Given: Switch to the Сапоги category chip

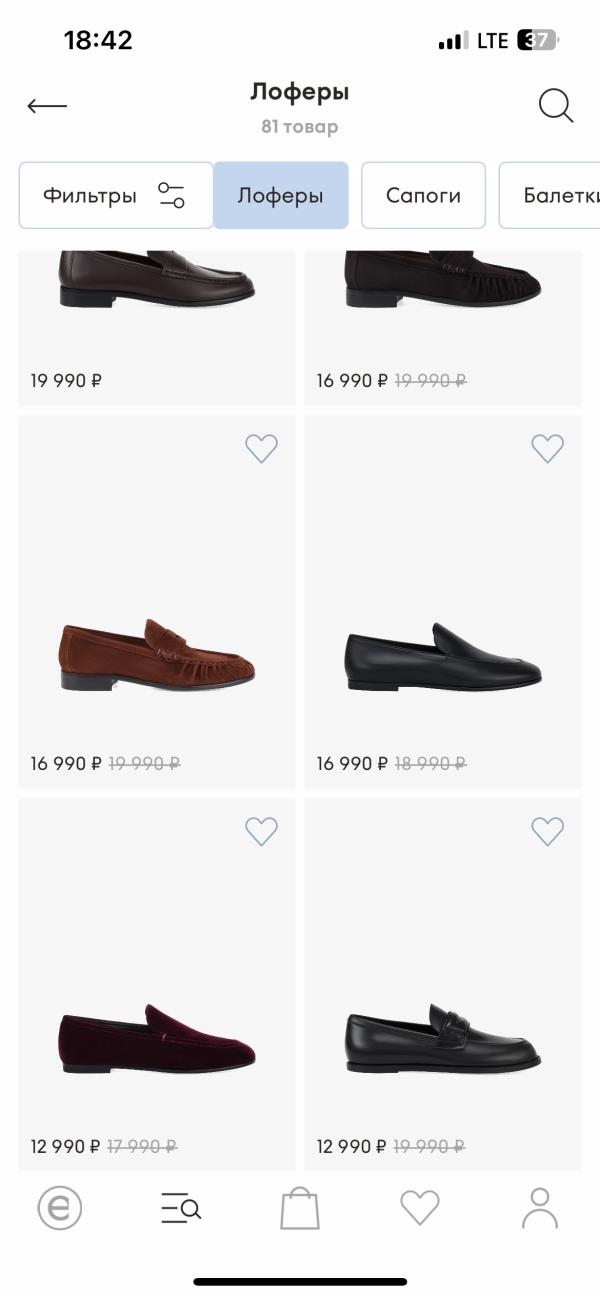Looking at the screenshot, I should coord(423,195).
